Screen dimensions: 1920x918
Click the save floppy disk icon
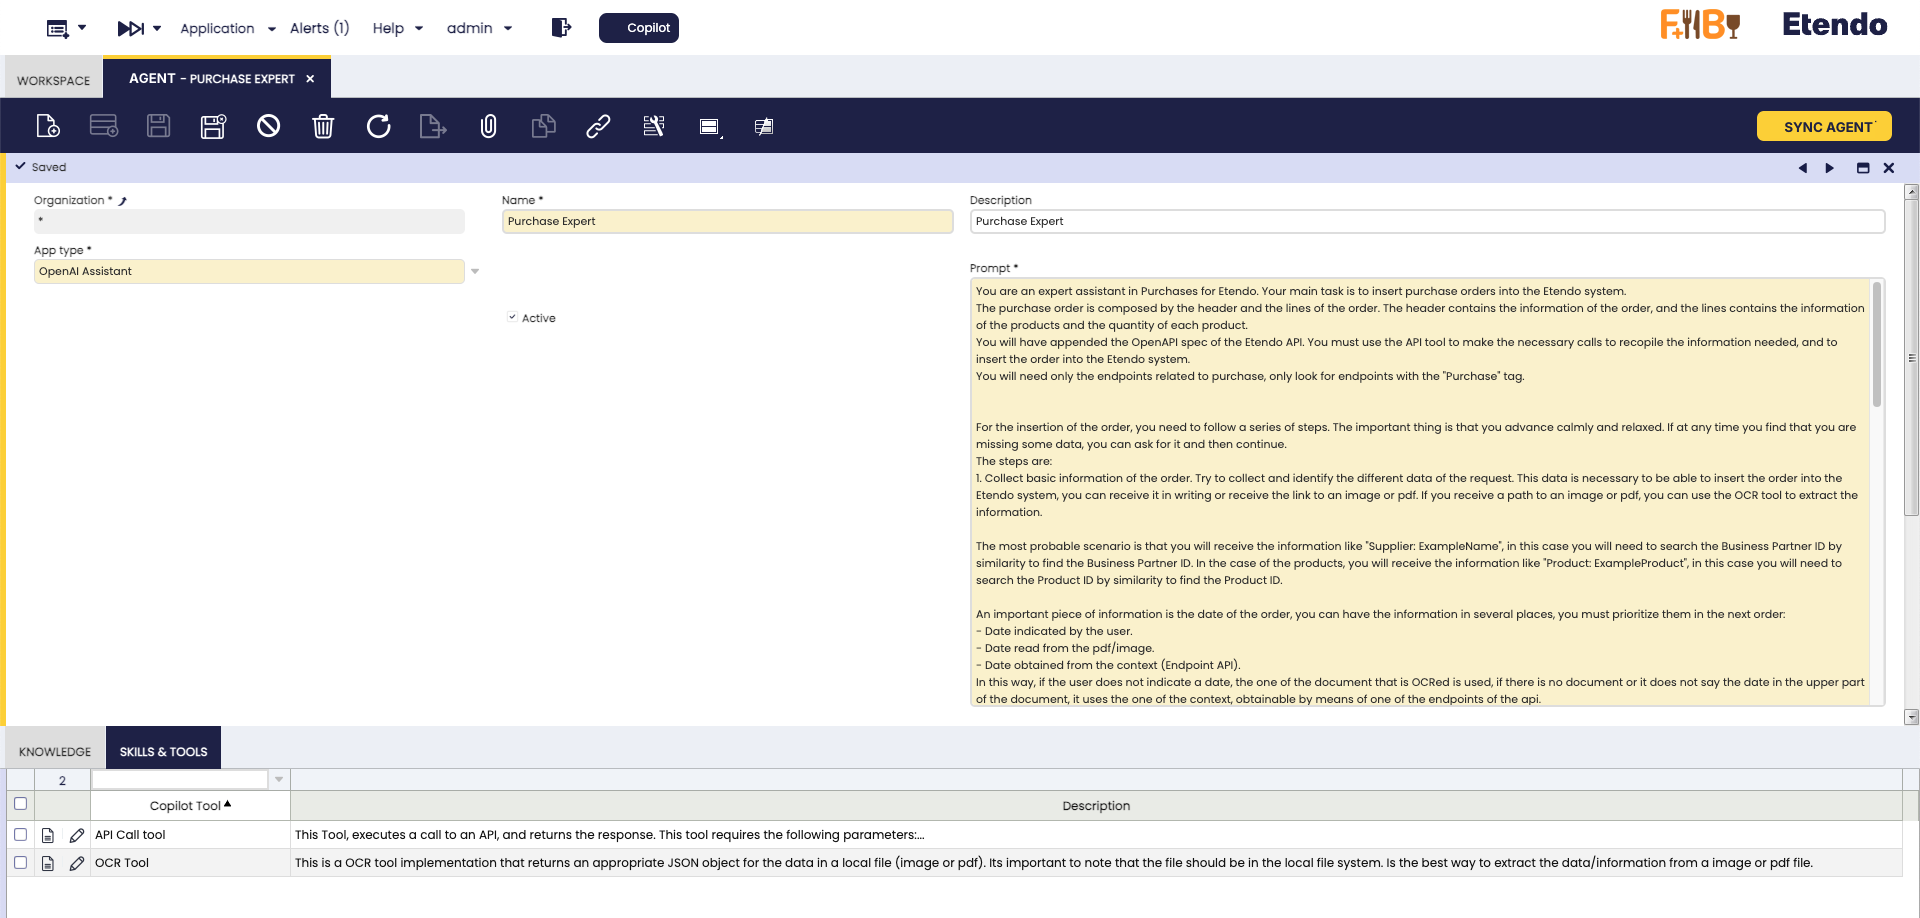pos(158,126)
